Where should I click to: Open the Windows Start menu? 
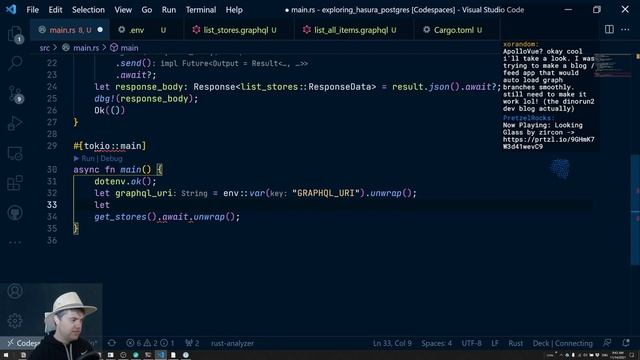[x=6, y=355]
